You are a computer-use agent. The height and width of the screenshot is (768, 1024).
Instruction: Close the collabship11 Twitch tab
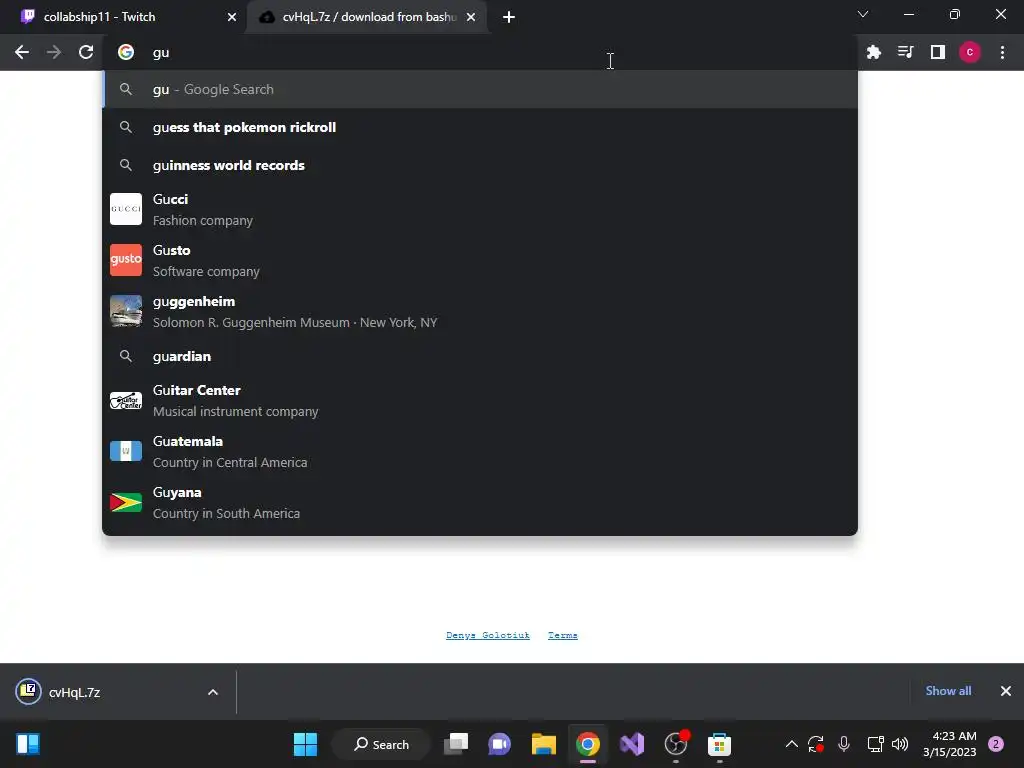point(232,17)
